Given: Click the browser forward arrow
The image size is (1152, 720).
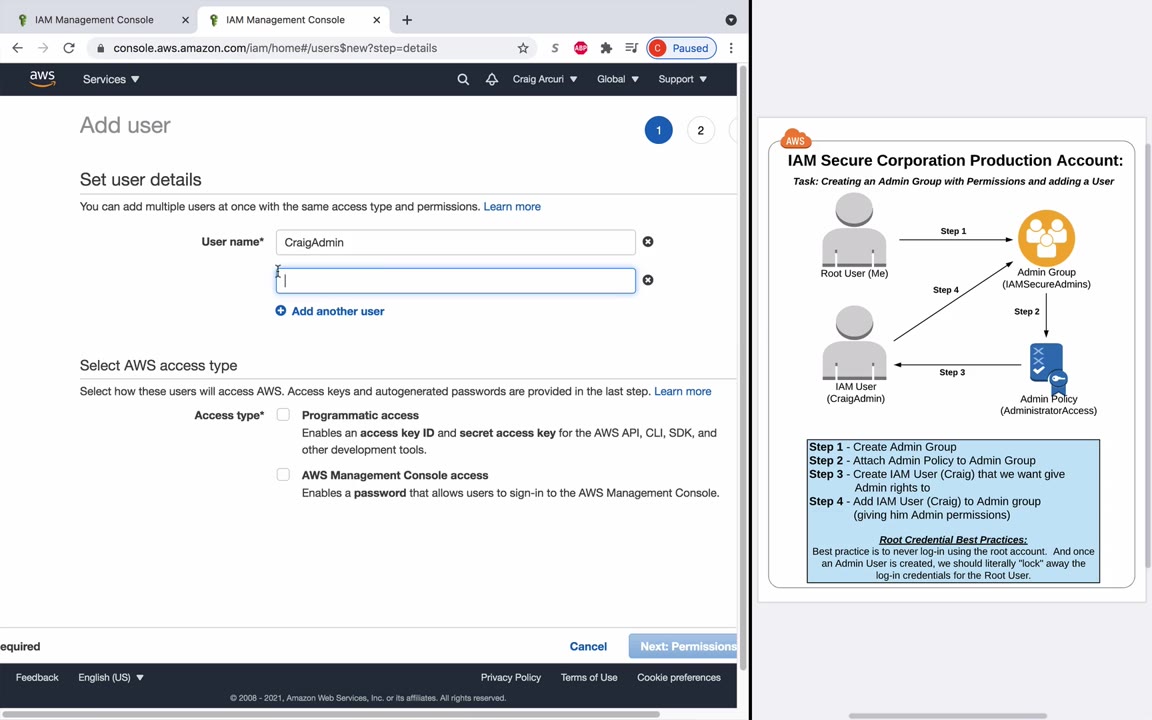Looking at the screenshot, I should pyautogui.click(x=43, y=48).
